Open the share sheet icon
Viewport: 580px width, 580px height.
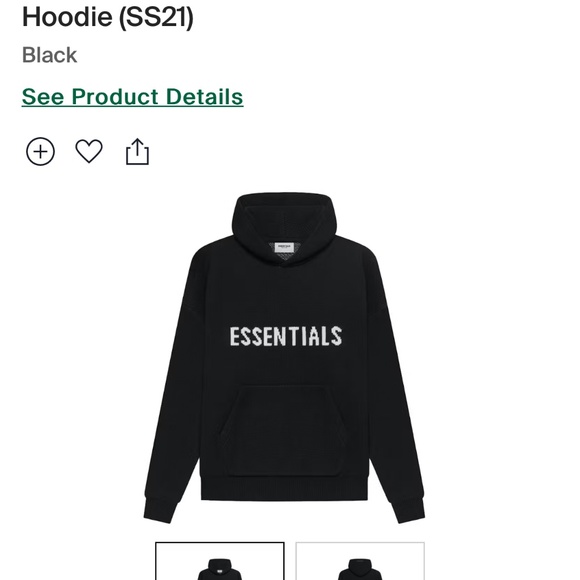coord(137,151)
